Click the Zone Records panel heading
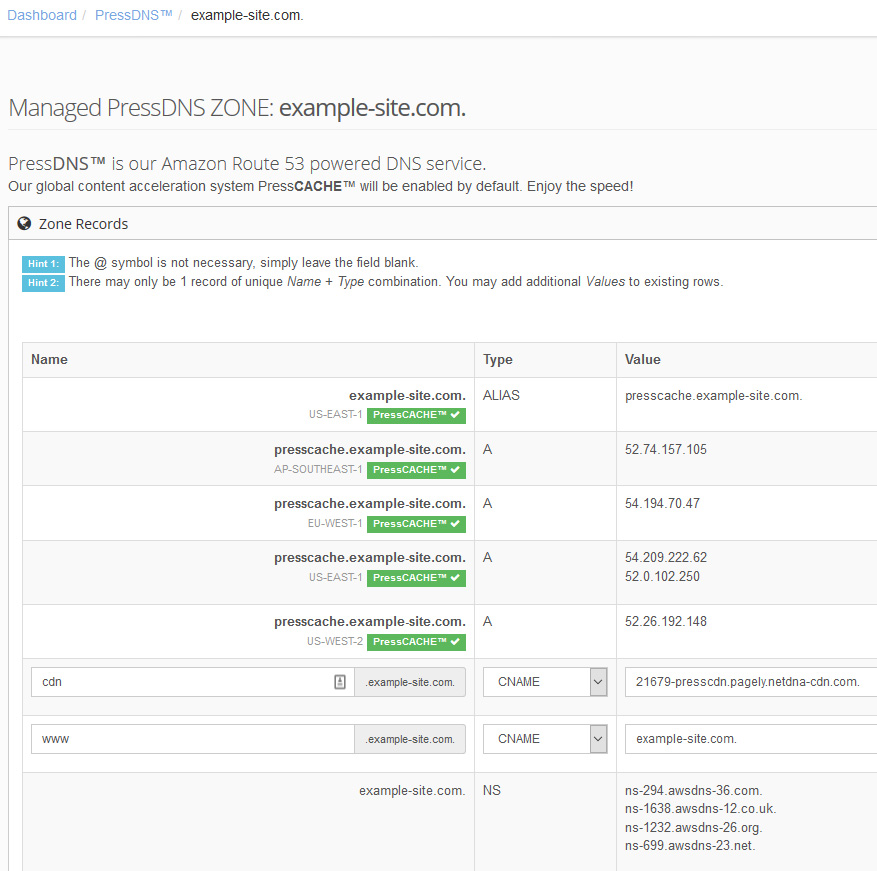Screen dimensions: 877x871 click(83, 224)
